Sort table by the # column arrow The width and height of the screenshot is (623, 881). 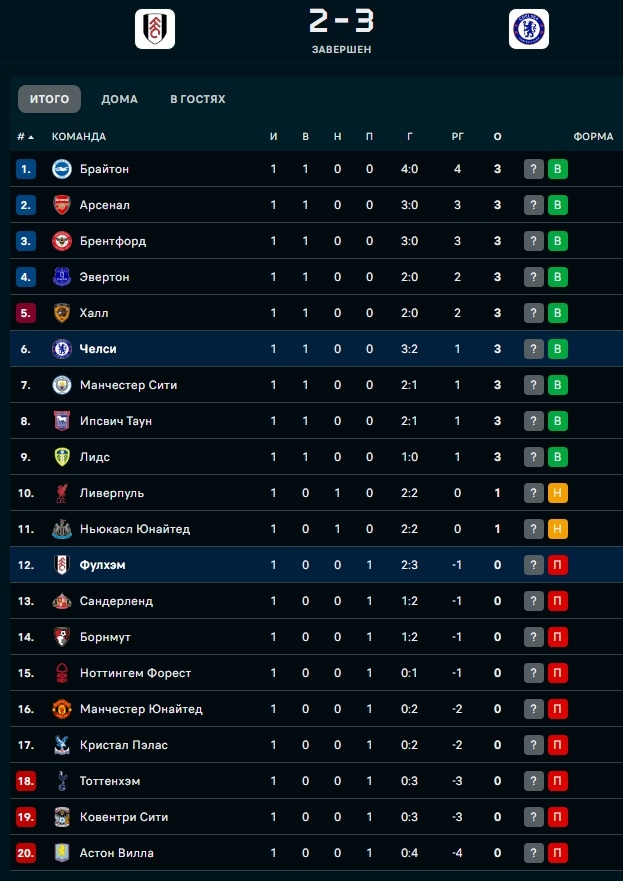click(x=26, y=137)
